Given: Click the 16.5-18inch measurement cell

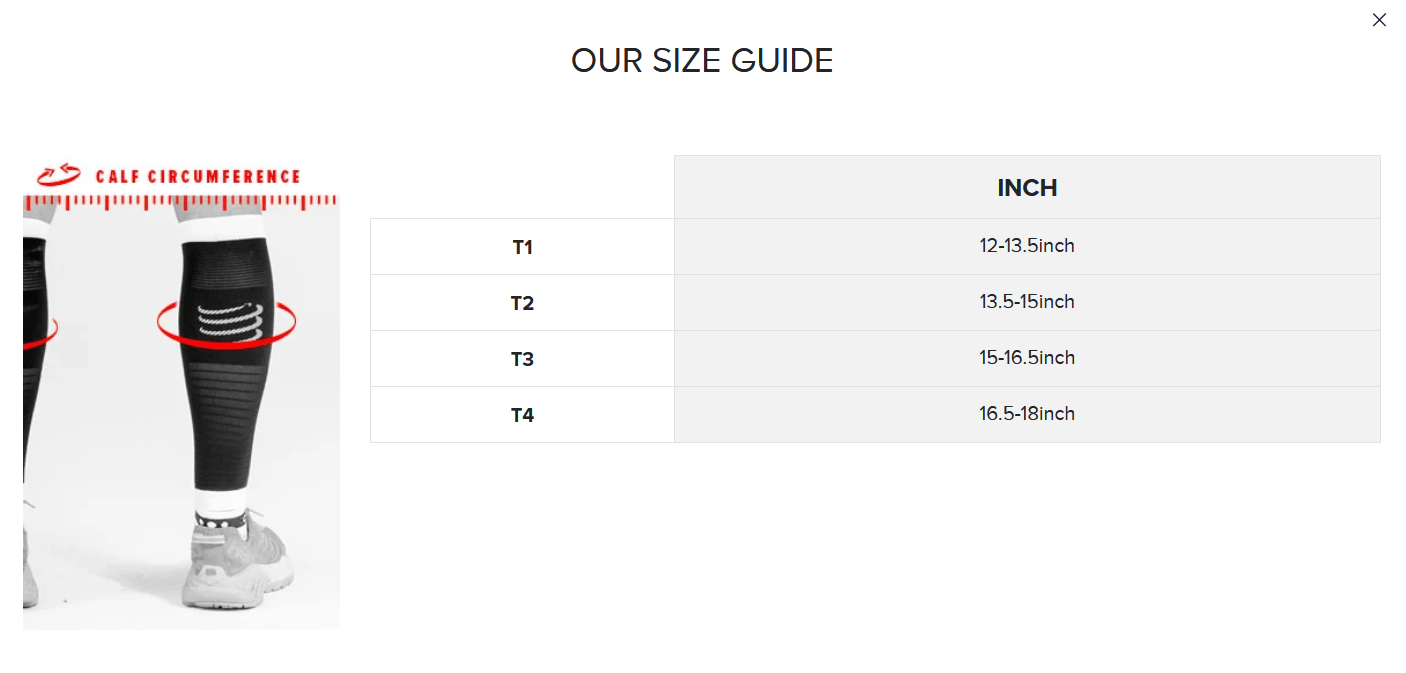Looking at the screenshot, I should (x=1027, y=414).
